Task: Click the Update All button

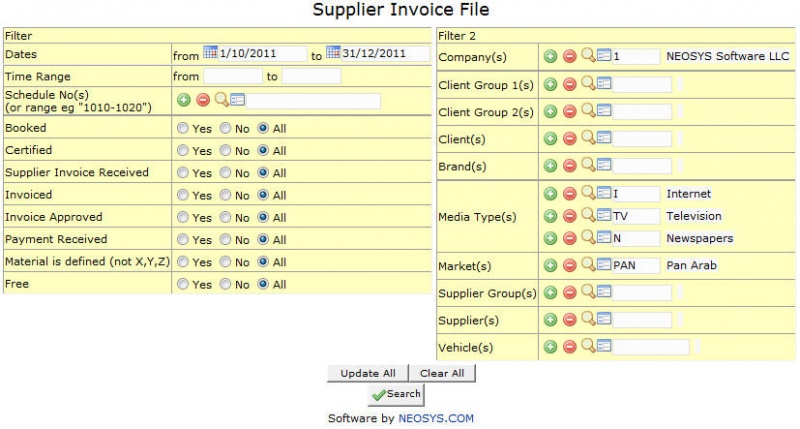Action: pyautogui.click(x=368, y=373)
